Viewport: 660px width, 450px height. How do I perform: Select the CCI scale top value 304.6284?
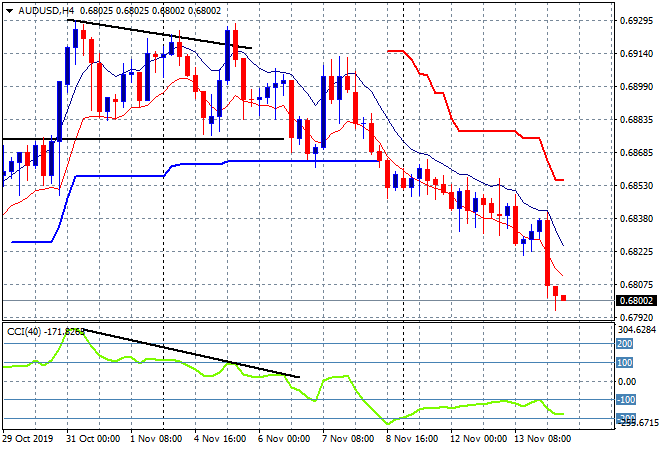point(638,330)
